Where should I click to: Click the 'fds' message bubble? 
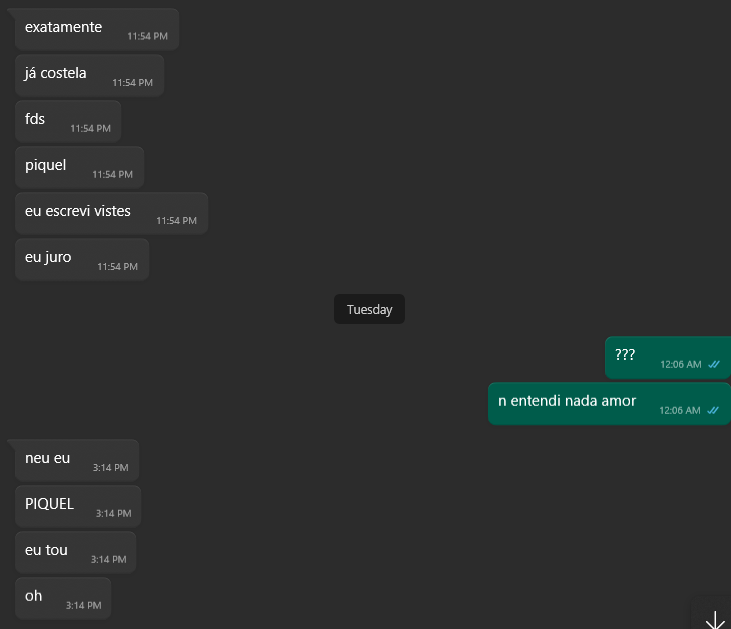click(x=68, y=121)
